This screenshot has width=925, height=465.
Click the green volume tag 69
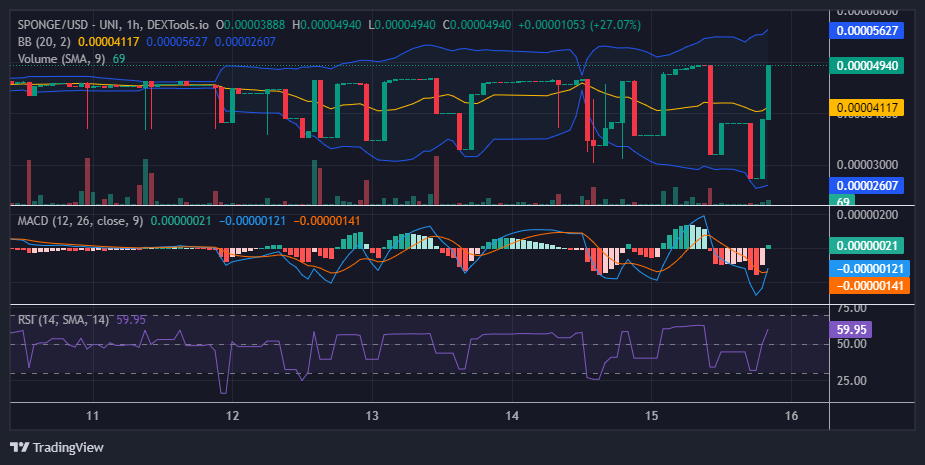pos(842,201)
